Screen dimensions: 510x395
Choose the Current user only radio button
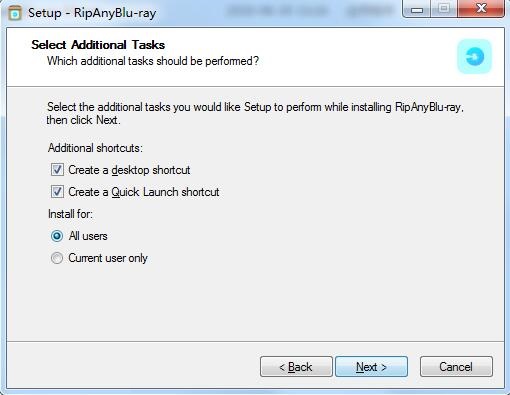point(57,258)
